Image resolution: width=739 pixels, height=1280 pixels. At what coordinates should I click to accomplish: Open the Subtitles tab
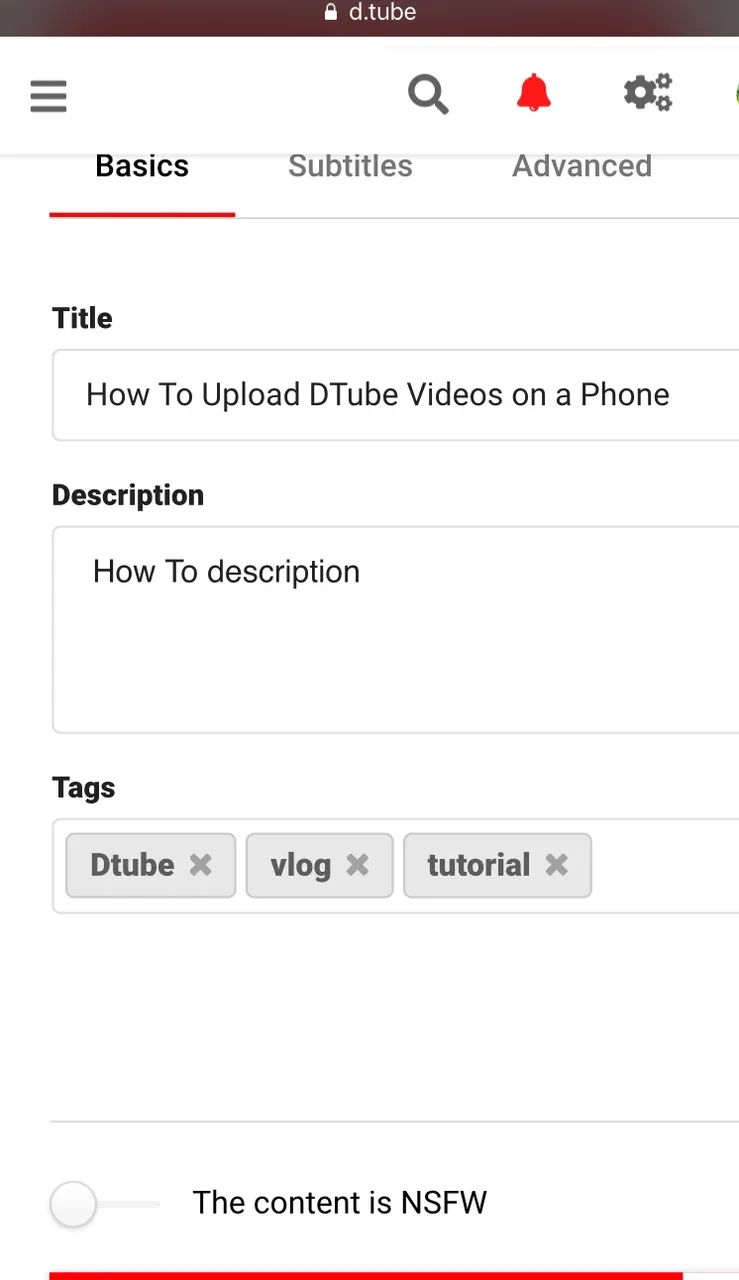350,166
